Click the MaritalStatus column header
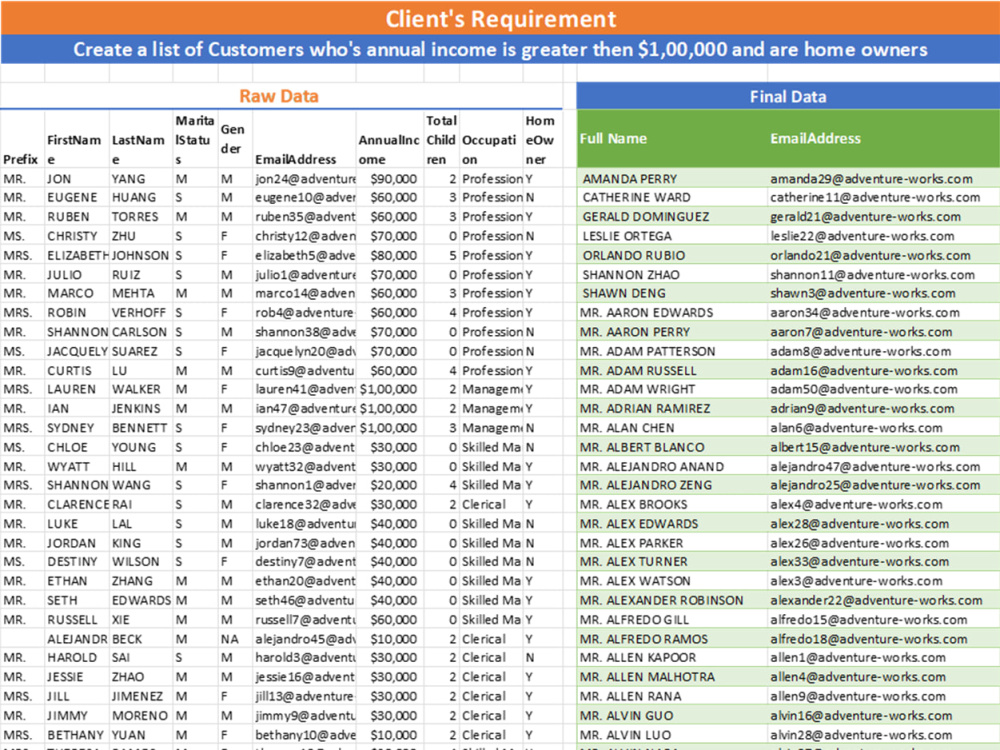The height and width of the screenshot is (750, 1000). point(195,140)
